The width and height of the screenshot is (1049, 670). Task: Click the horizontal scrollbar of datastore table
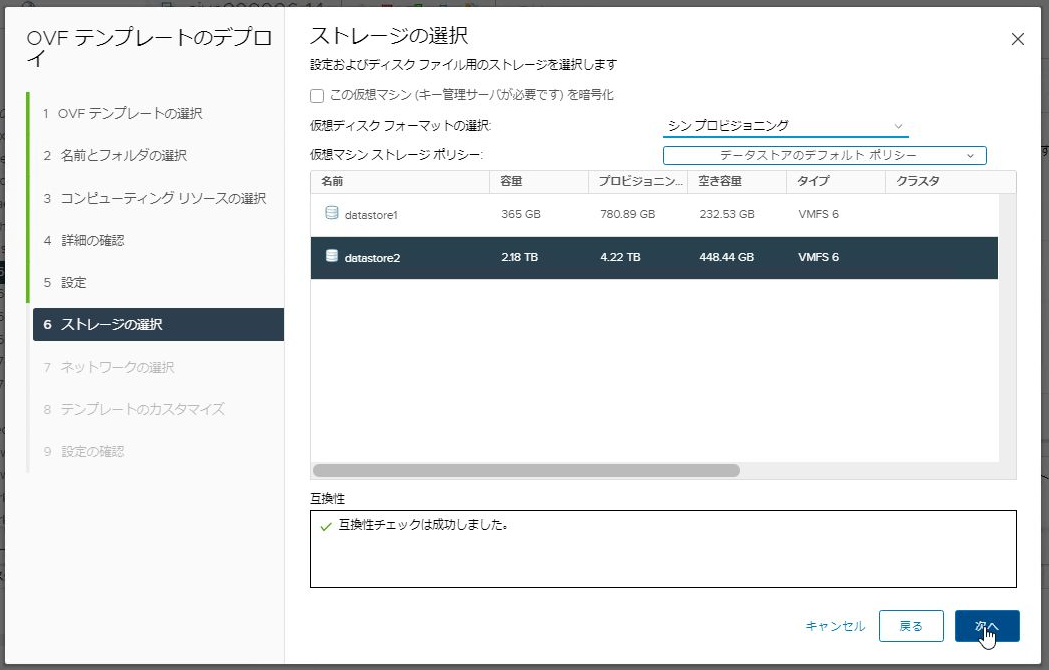click(x=527, y=471)
